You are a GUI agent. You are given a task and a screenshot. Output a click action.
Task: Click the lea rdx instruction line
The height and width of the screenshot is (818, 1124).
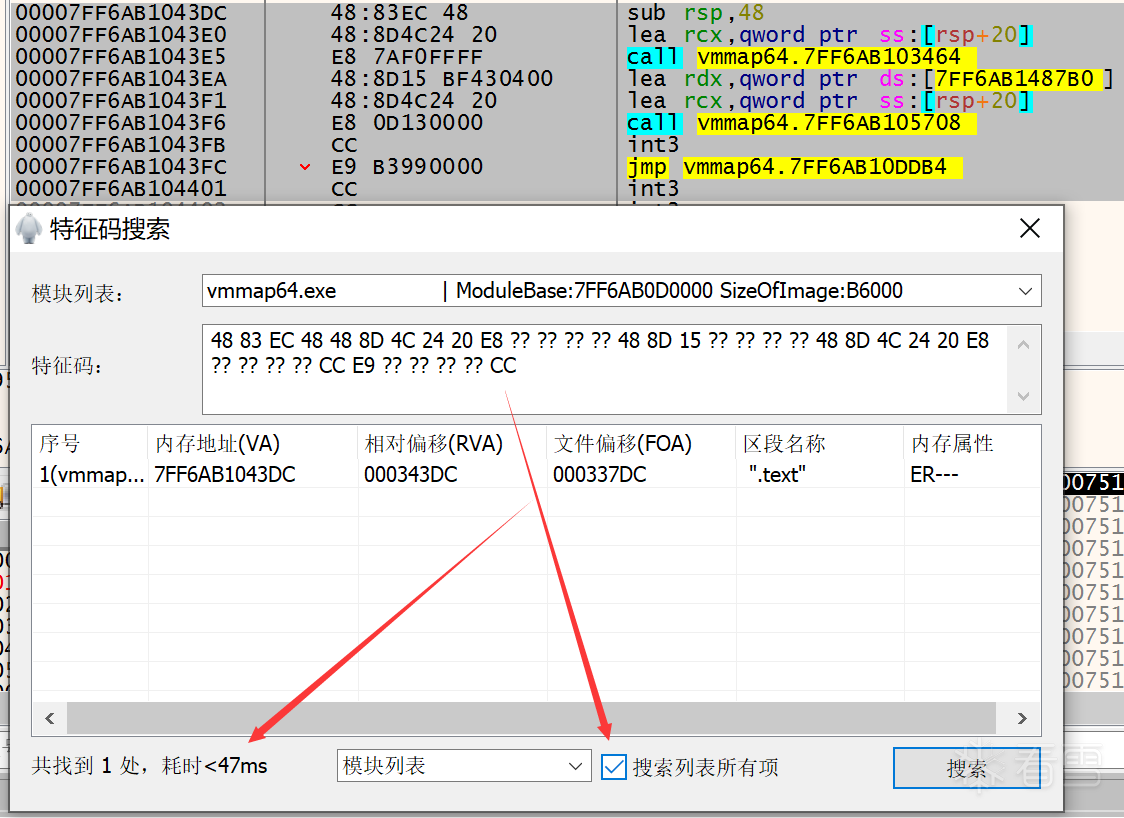click(870, 79)
